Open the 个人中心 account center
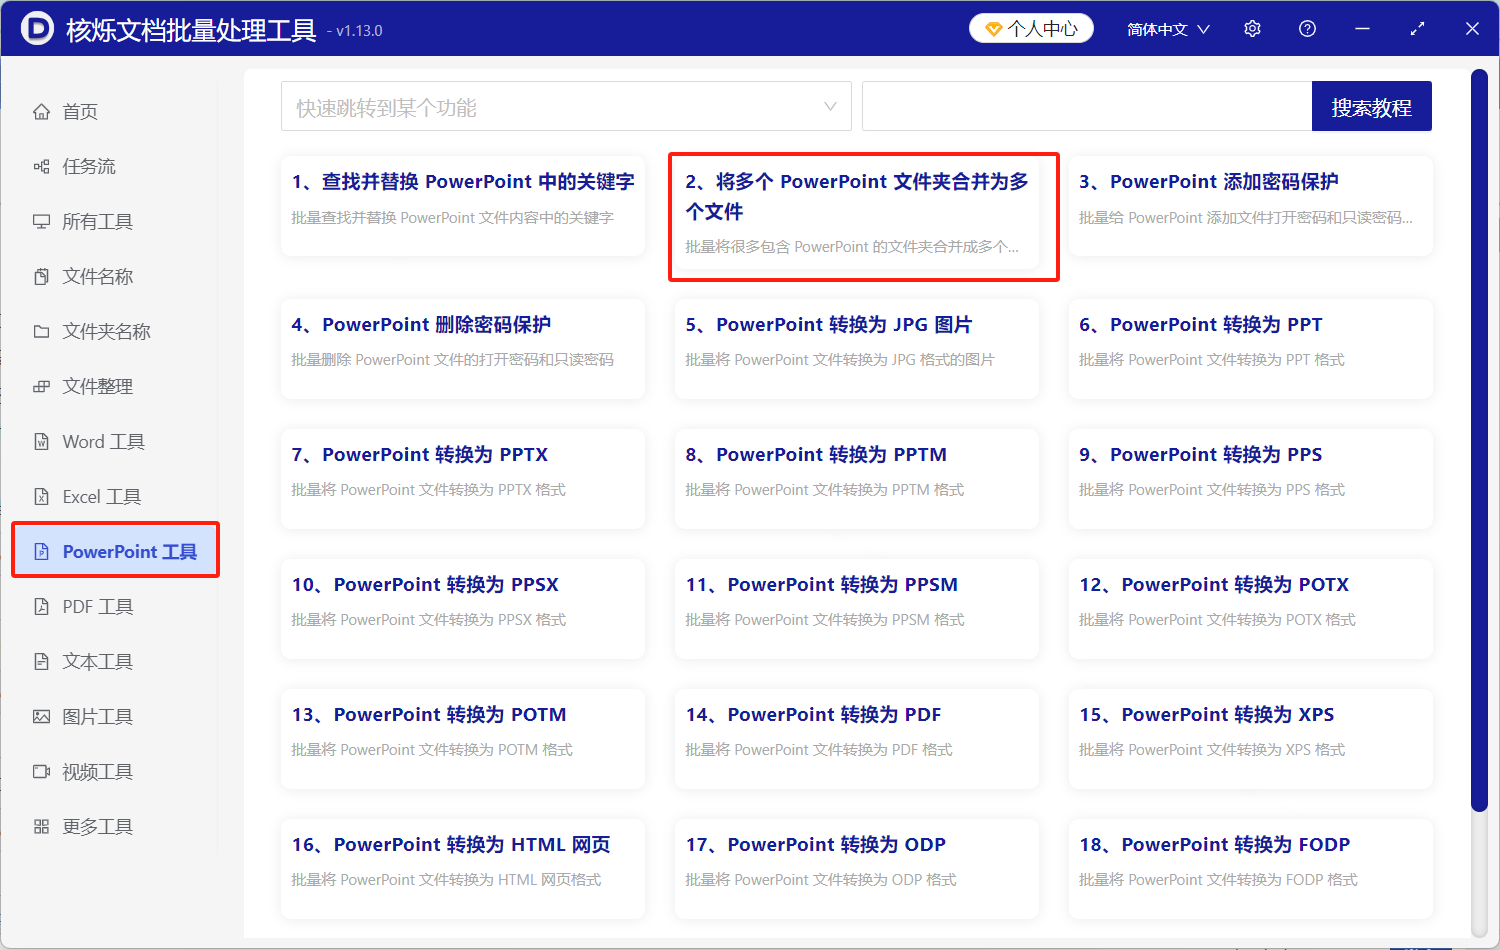 1031,28
